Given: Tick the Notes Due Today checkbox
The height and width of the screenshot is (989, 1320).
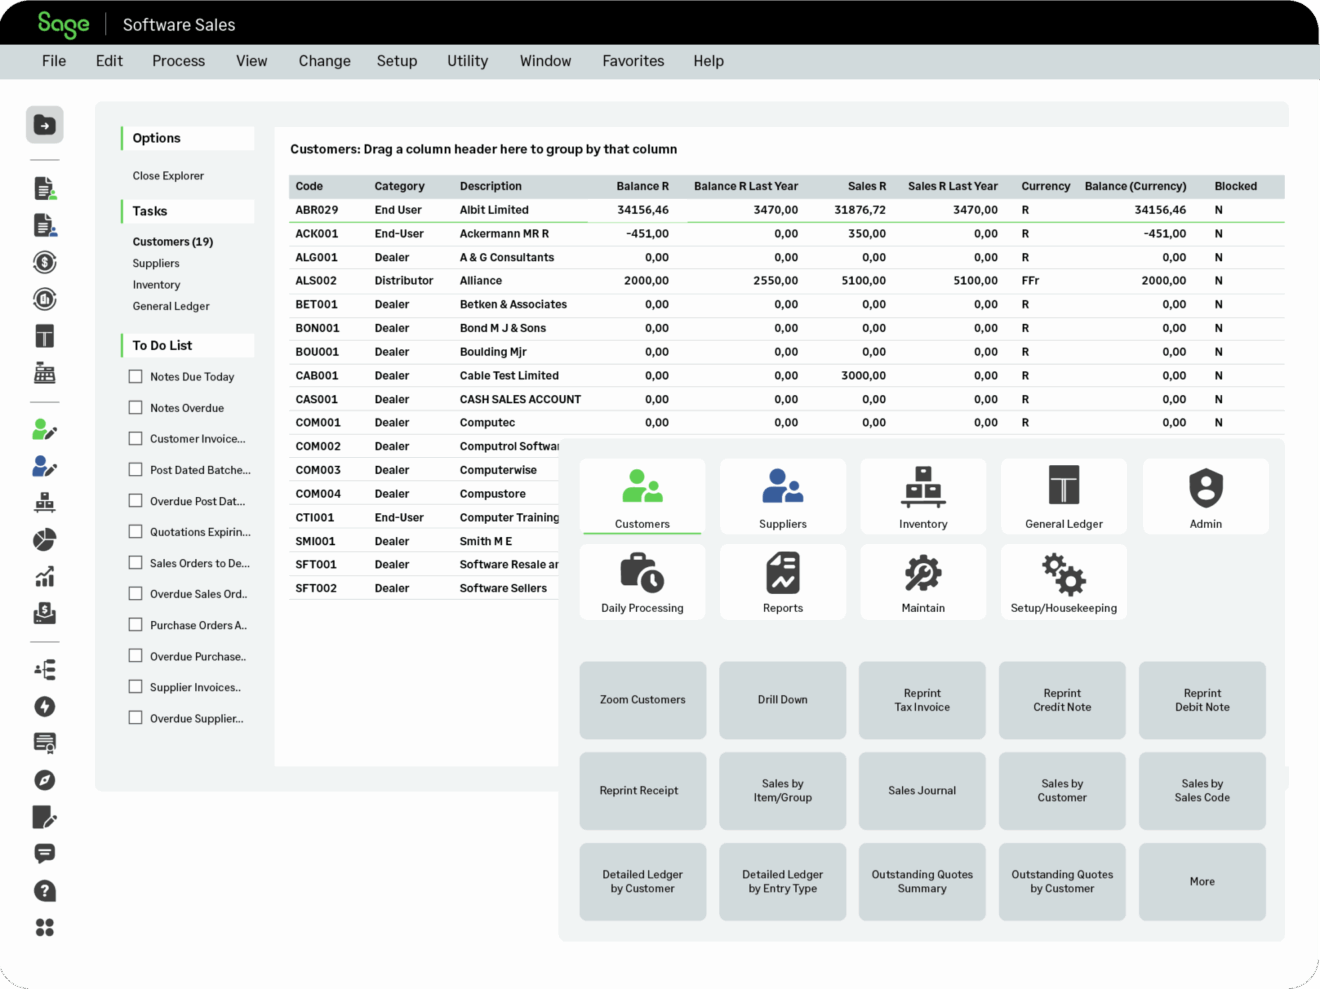Looking at the screenshot, I should pos(136,377).
